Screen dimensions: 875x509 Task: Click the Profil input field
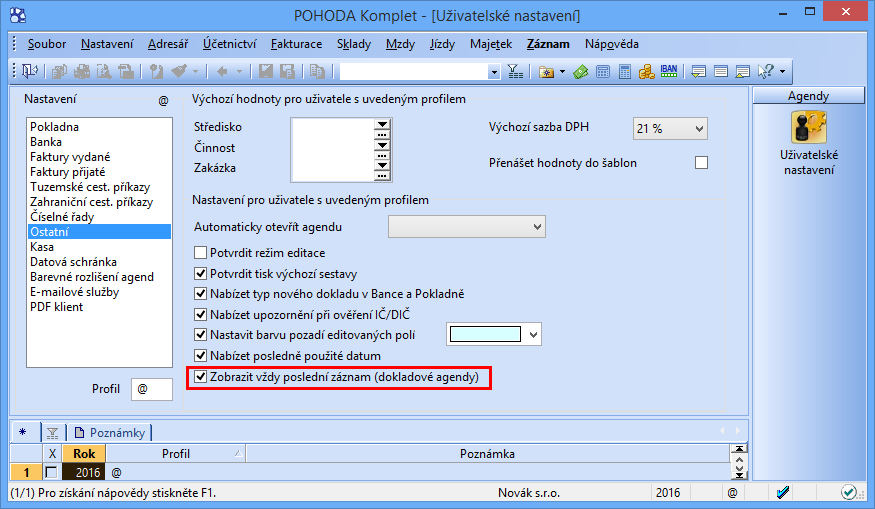point(152,388)
